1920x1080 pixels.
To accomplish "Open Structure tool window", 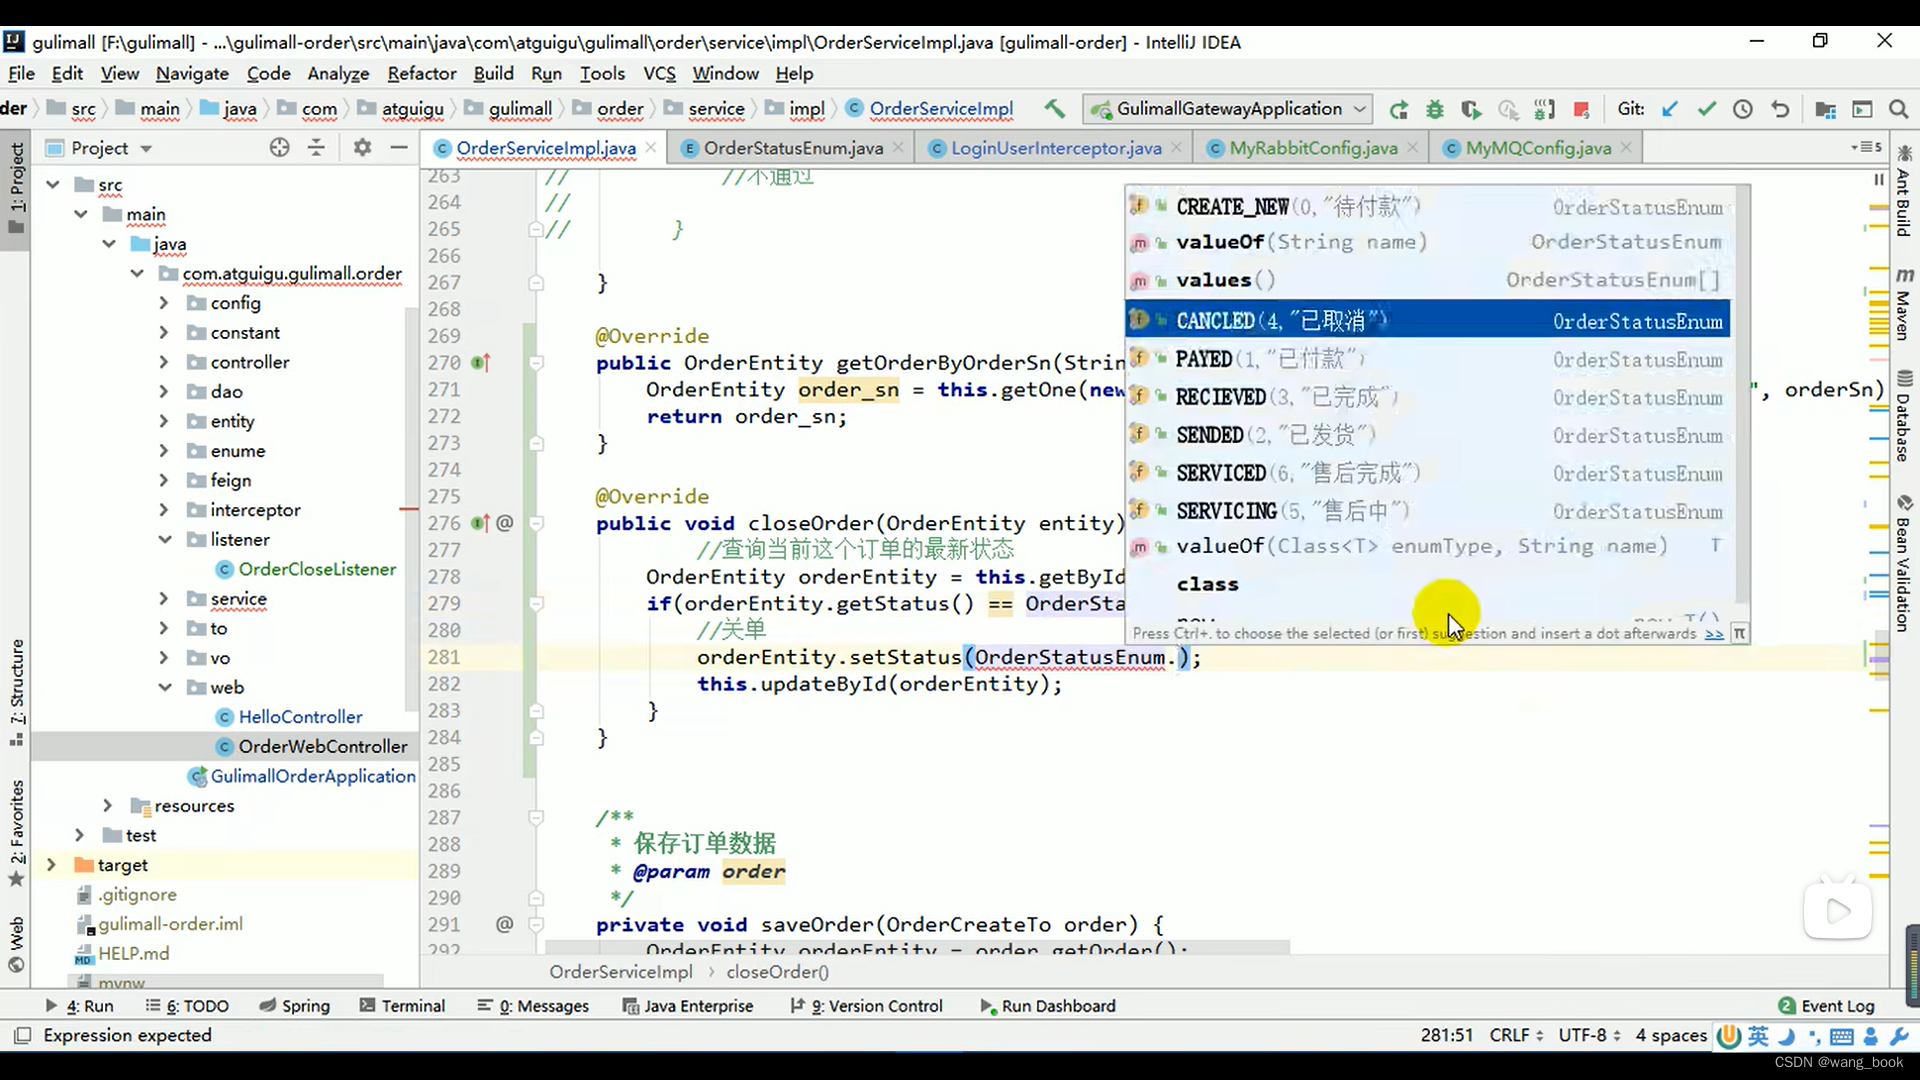I will [17, 692].
